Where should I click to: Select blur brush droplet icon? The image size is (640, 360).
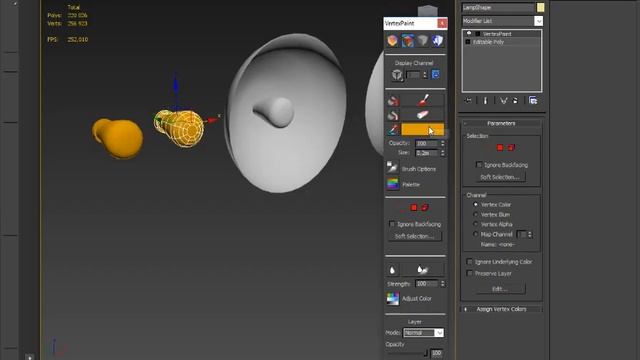coord(392,270)
